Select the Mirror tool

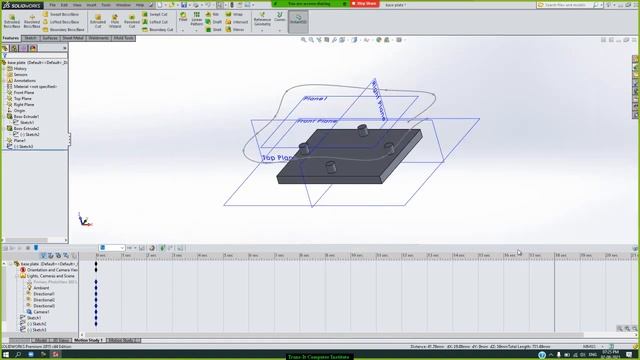pos(235,29)
